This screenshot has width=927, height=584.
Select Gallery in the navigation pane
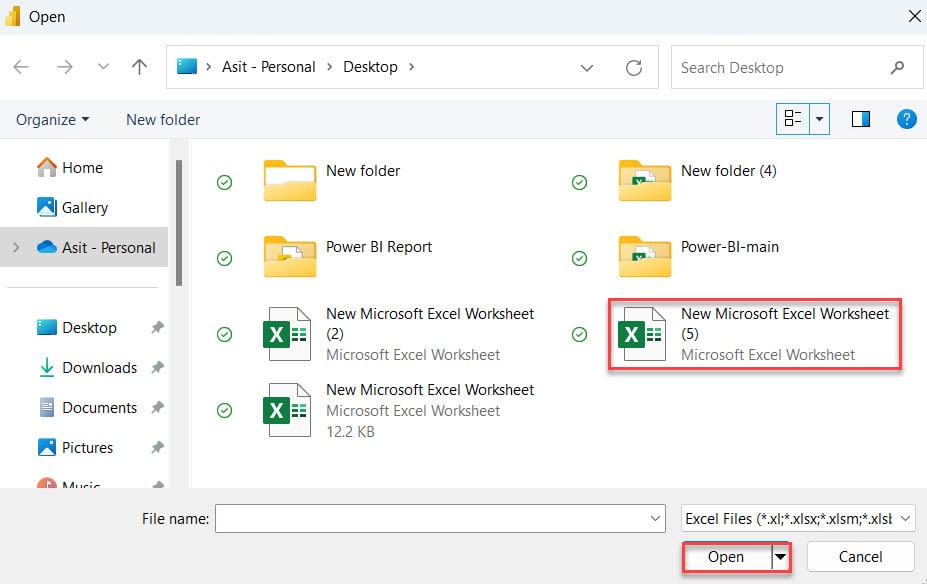(x=72, y=207)
